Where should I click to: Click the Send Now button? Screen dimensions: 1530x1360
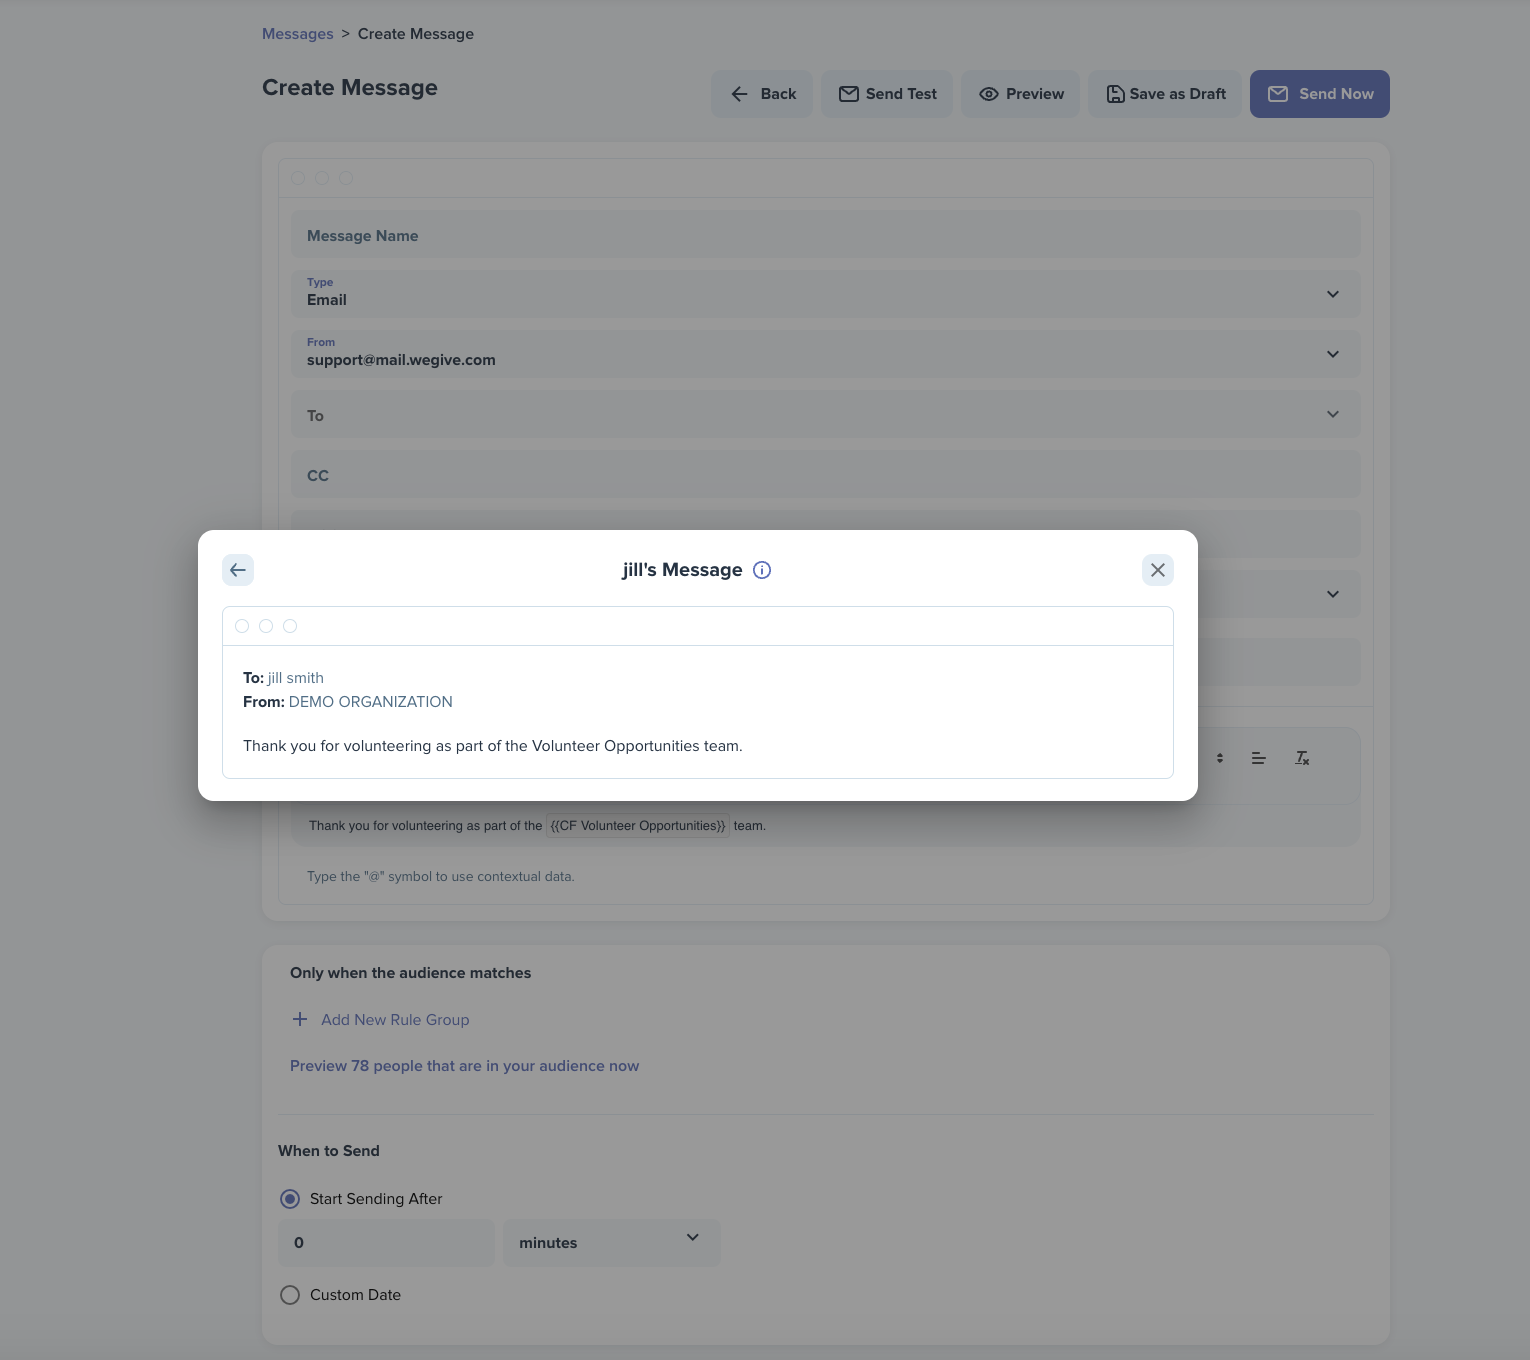pyautogui.click(x=1320, y=94)
